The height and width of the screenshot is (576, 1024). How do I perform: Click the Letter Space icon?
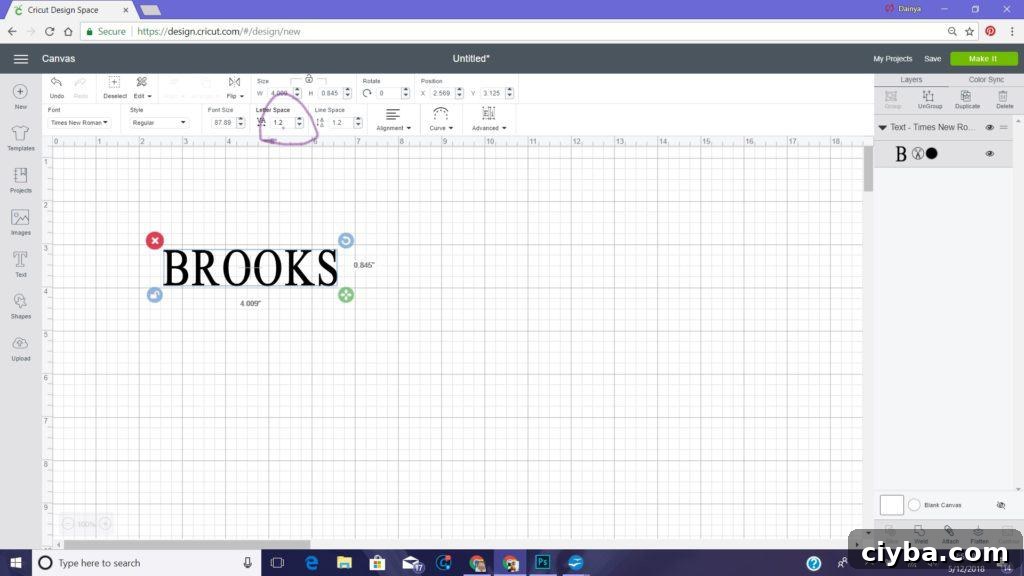[x=261, y=122]
